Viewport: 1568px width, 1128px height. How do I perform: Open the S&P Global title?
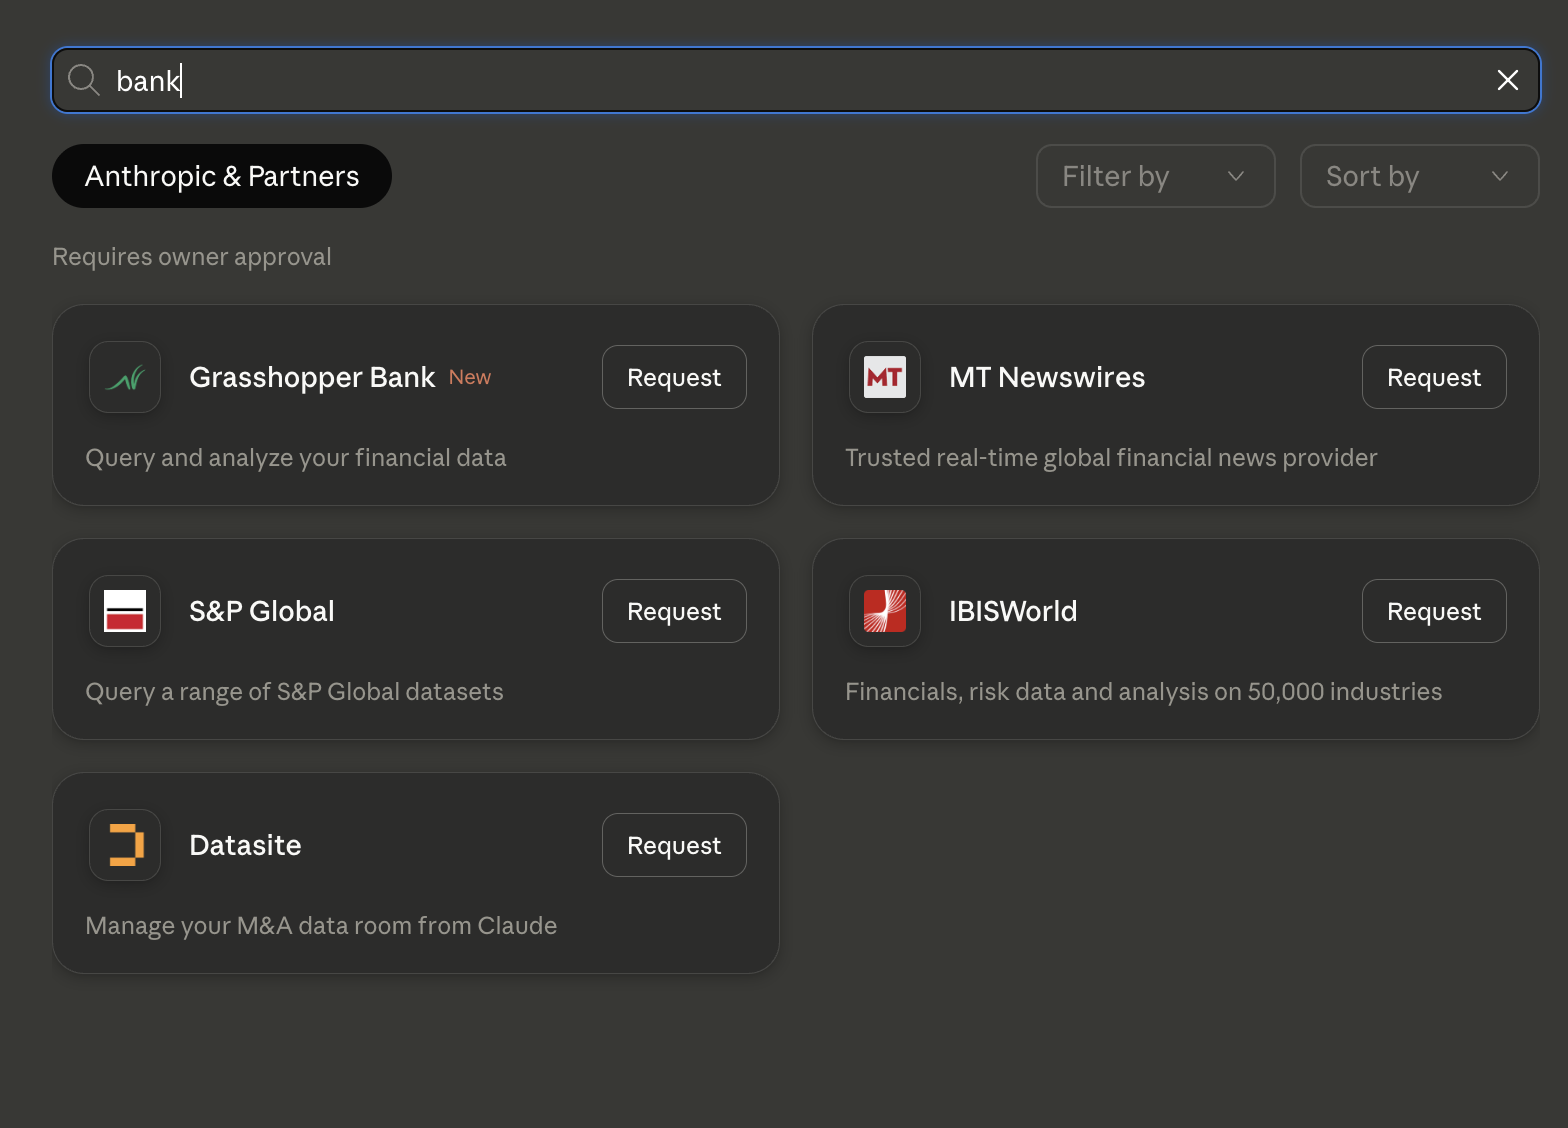[262, 611]
